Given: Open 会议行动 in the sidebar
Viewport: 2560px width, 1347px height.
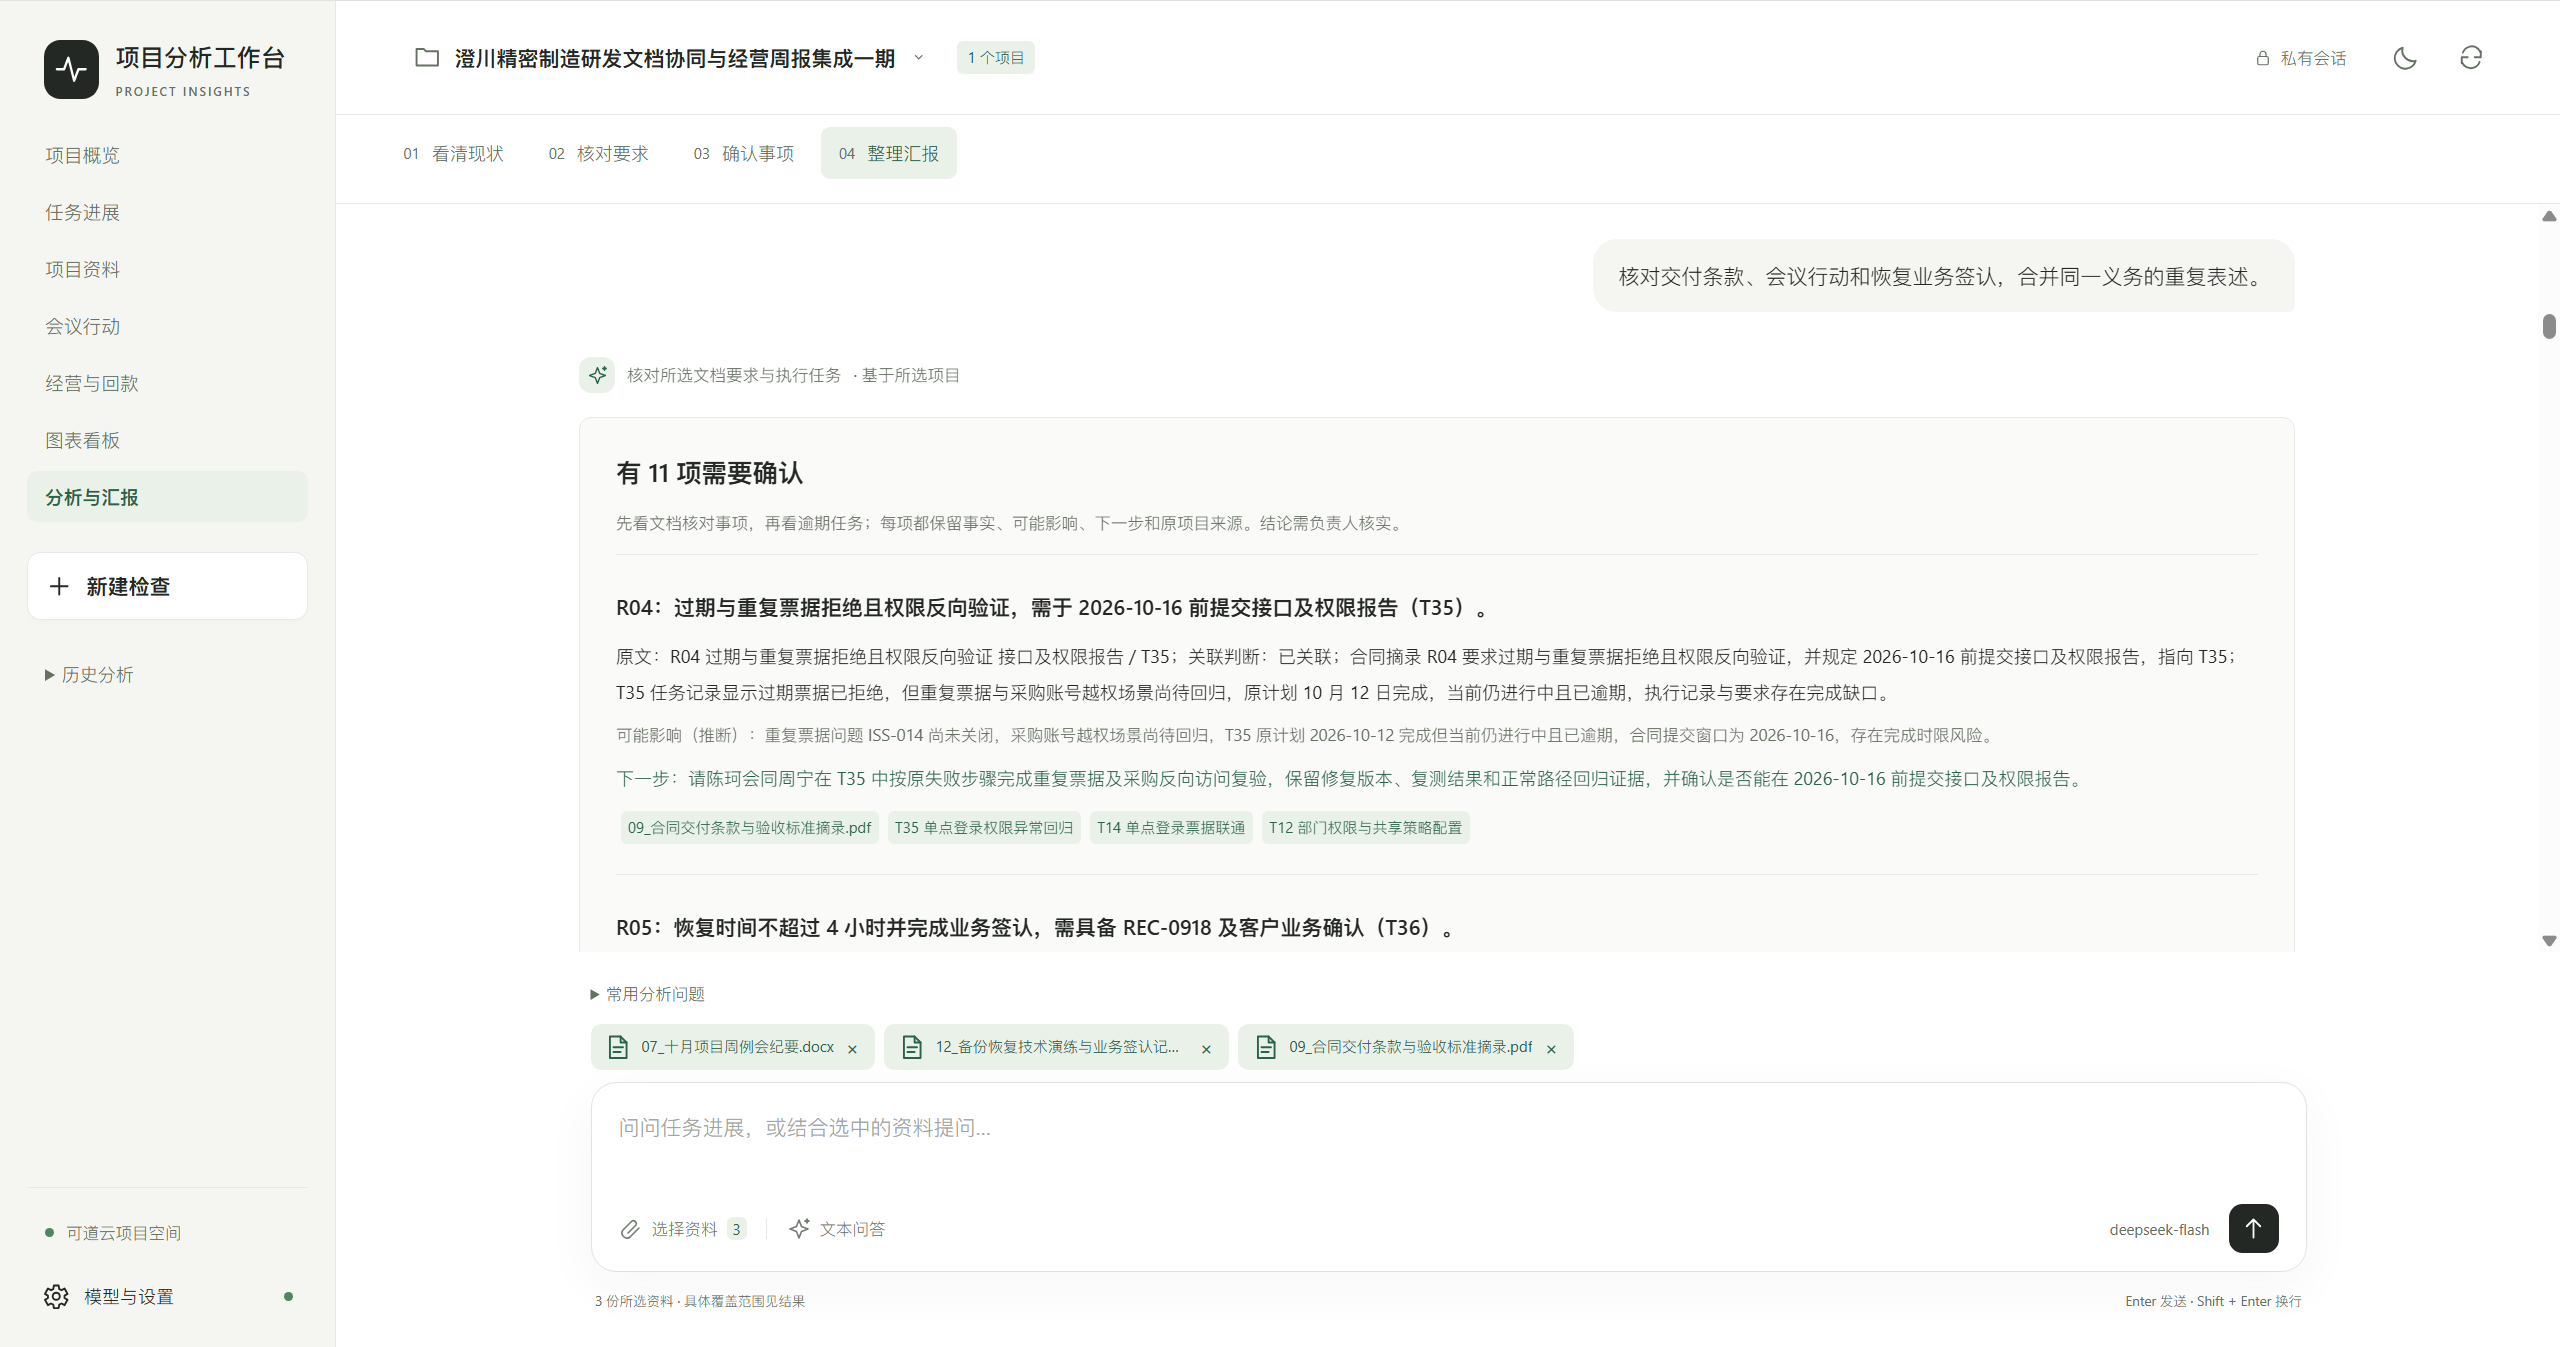Looking at the screenshot, I should coord(167,326).
